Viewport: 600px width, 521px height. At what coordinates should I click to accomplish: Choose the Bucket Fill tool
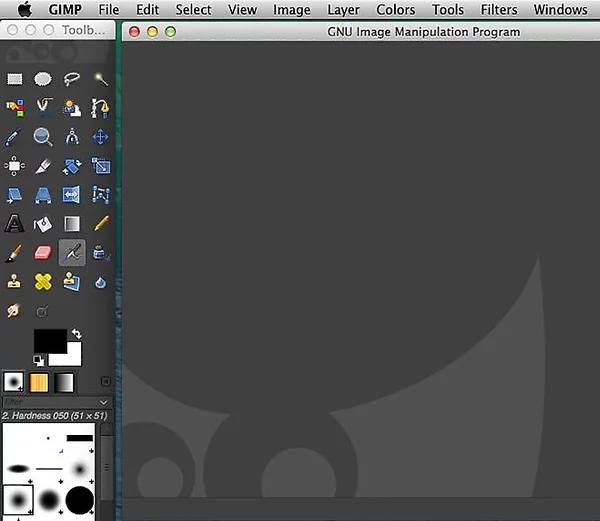pos(43,224)
